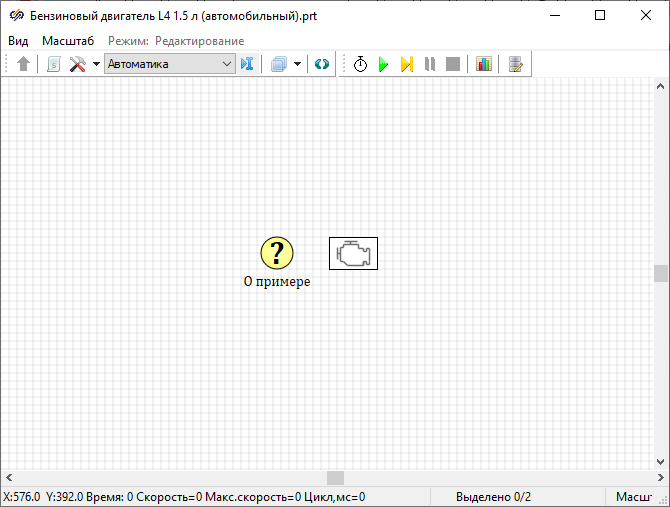Open the bar chart icon
Screen dimensions: 670x507
point(484,64)
